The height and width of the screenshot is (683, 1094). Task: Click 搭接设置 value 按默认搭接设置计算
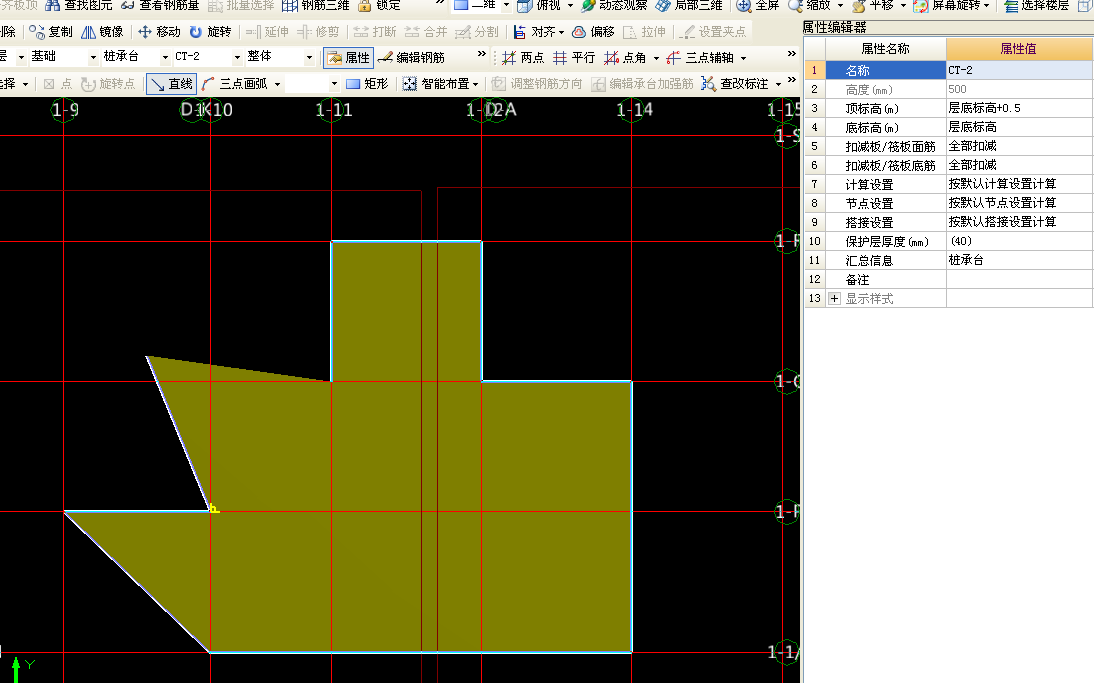click(x=1019, y=222)
